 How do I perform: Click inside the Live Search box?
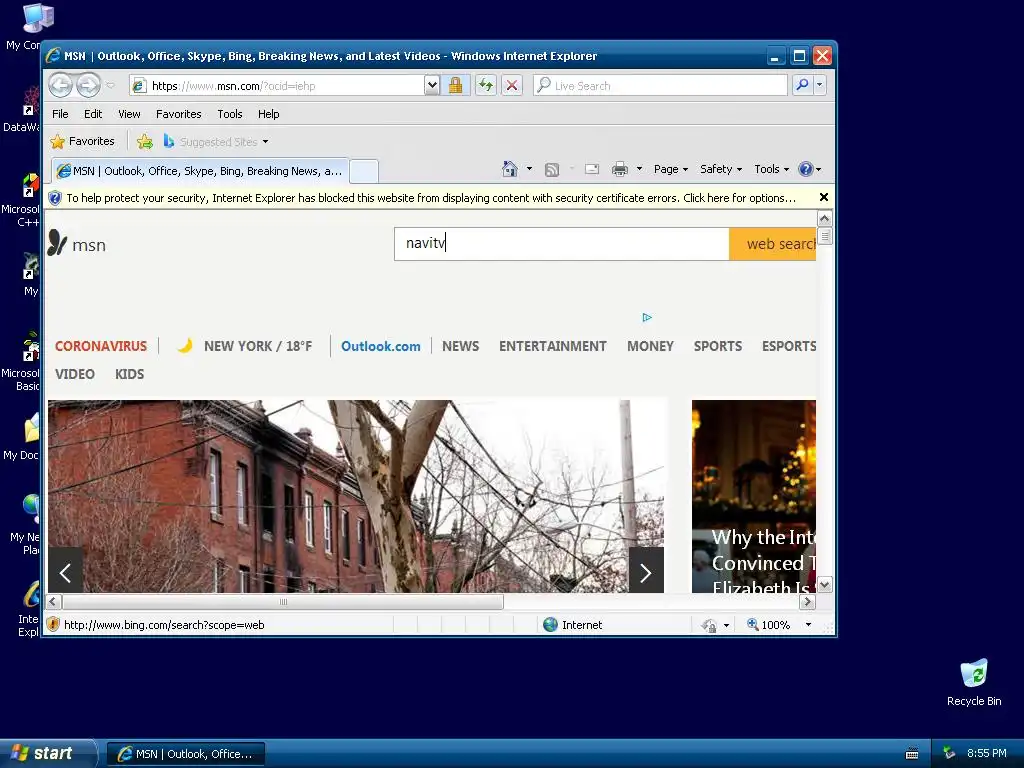click(x=660, y=86)
